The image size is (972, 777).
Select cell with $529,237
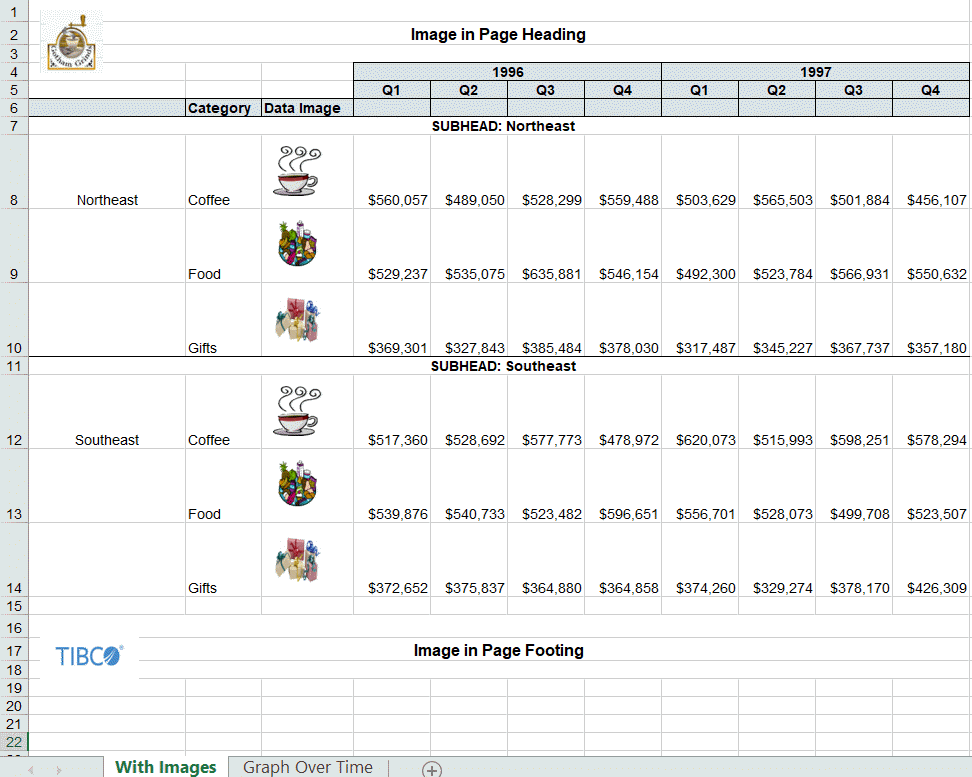click(392, 246)
